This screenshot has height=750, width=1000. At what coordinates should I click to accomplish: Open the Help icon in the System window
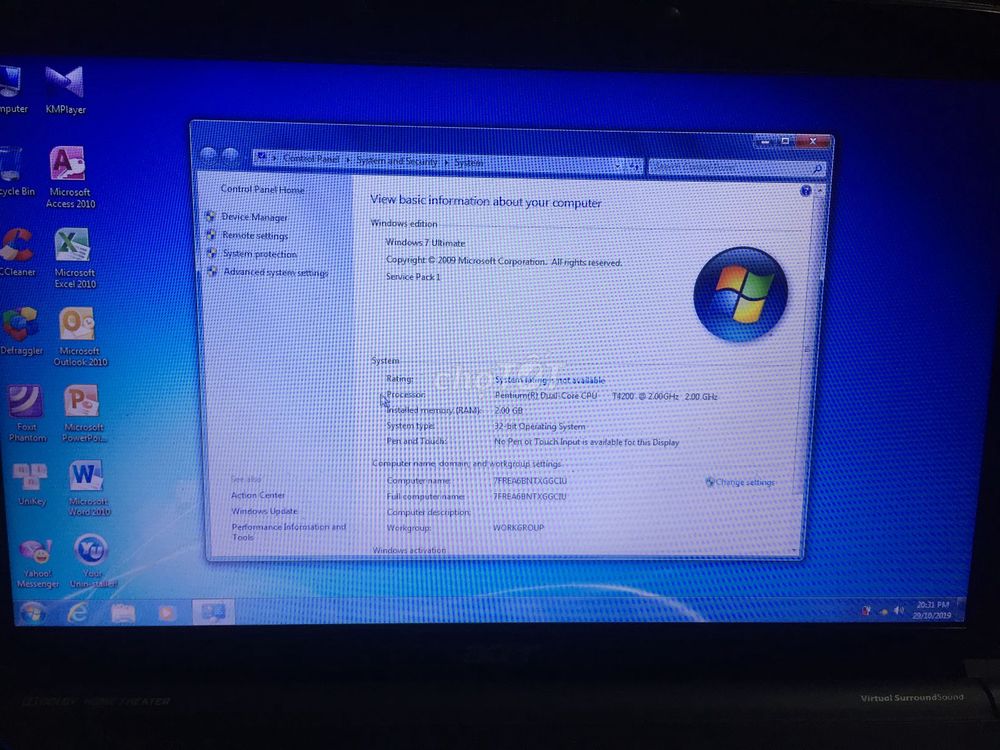[806, 191]
